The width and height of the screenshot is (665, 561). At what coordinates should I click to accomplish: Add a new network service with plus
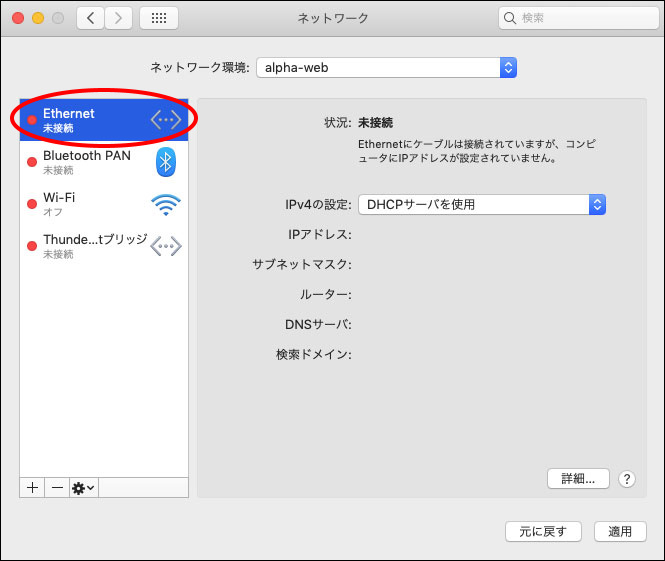point(32,488)
